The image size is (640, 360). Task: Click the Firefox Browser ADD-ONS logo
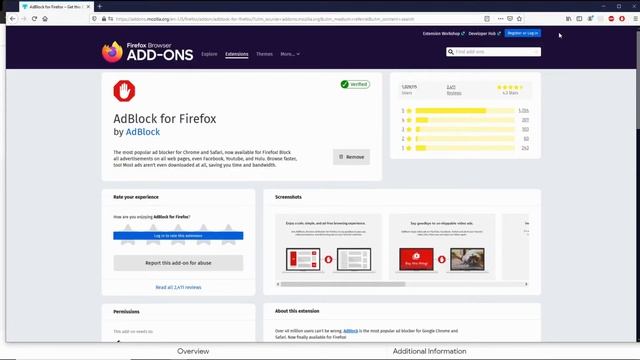[x=147, y=52]
